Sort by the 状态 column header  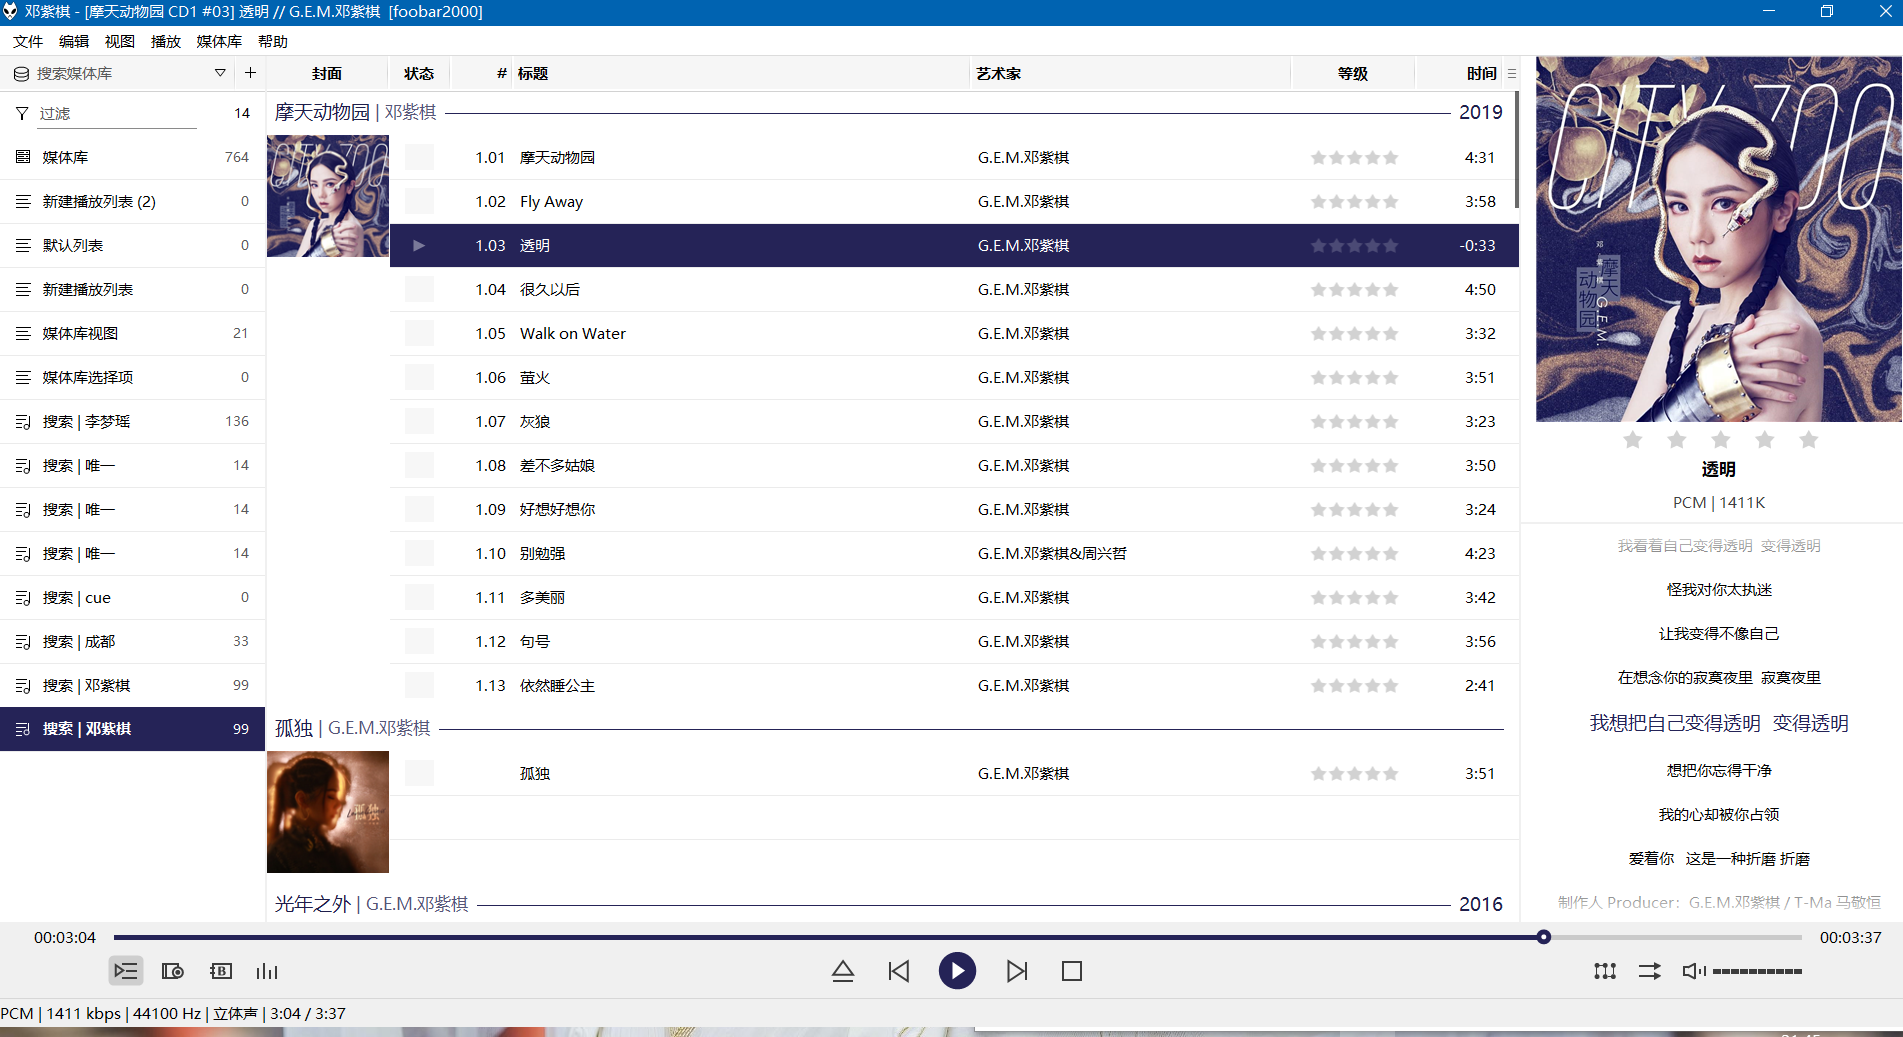(419, 73)
